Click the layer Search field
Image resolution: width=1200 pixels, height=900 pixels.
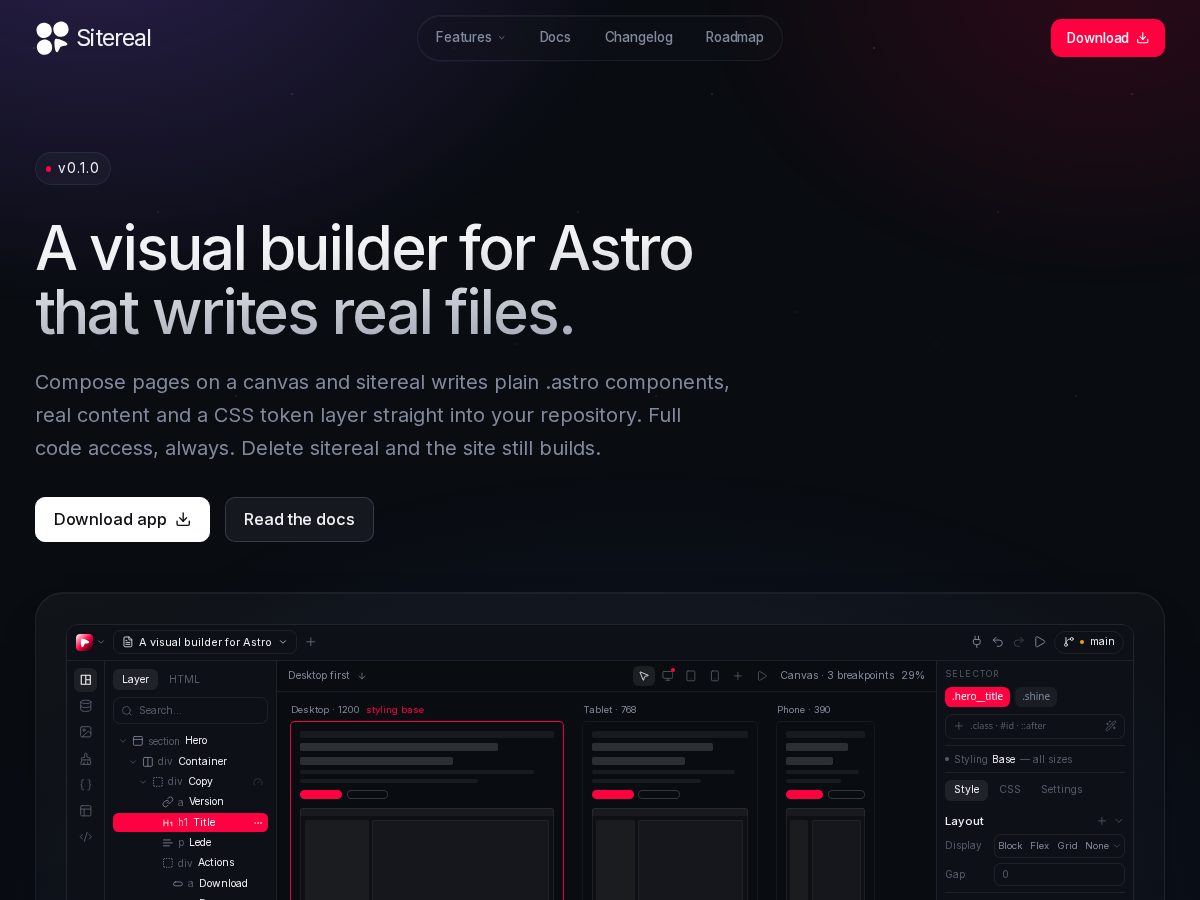click(190, 711)
